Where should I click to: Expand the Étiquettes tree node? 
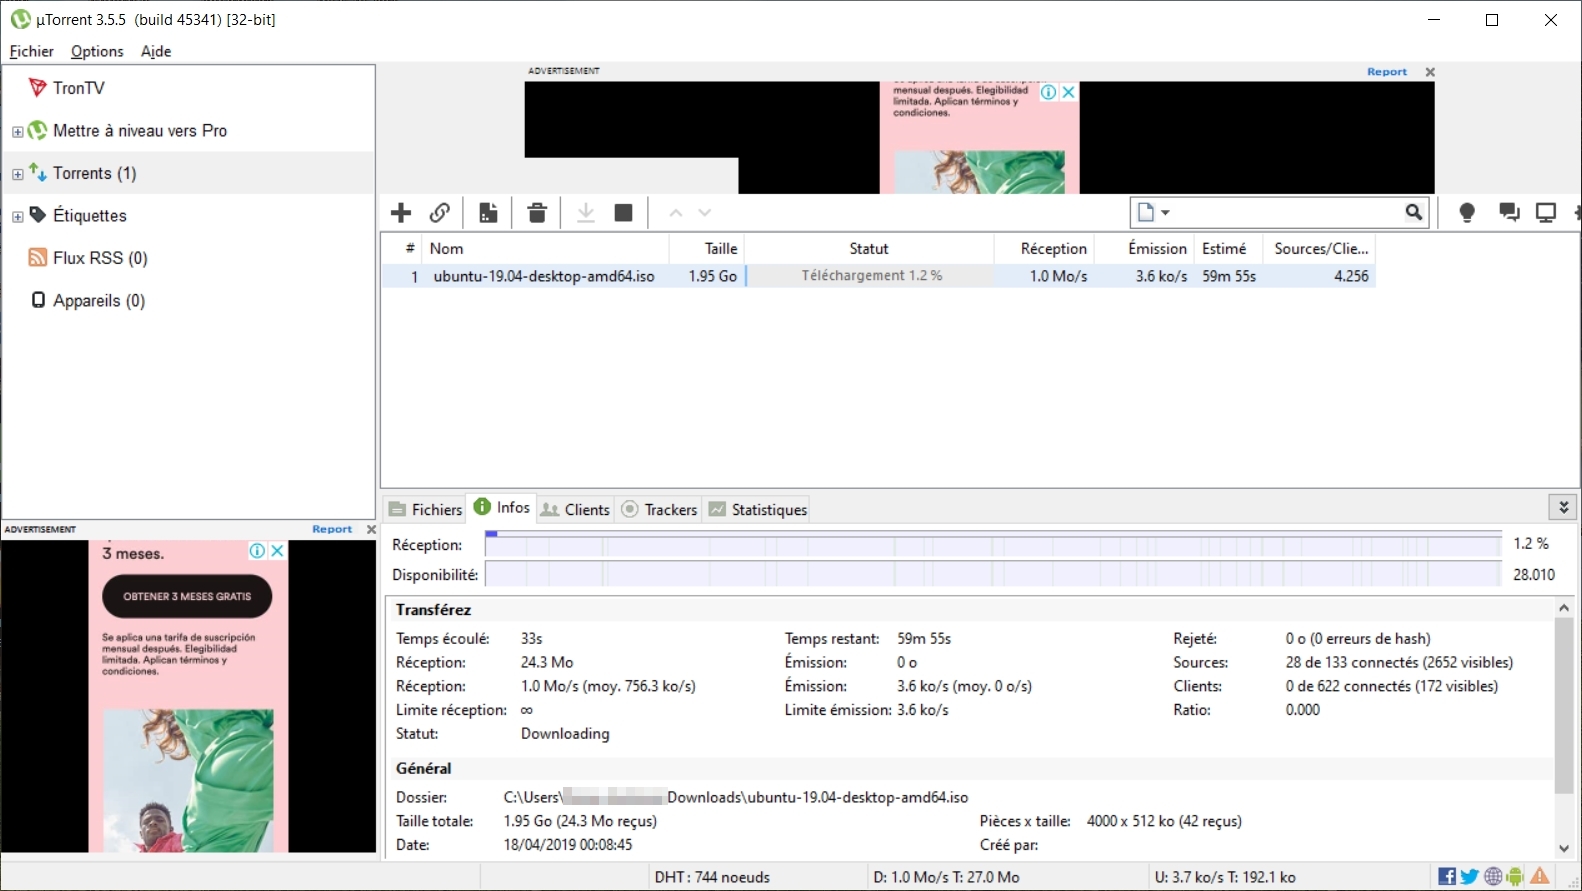click(x=17, y=216)
